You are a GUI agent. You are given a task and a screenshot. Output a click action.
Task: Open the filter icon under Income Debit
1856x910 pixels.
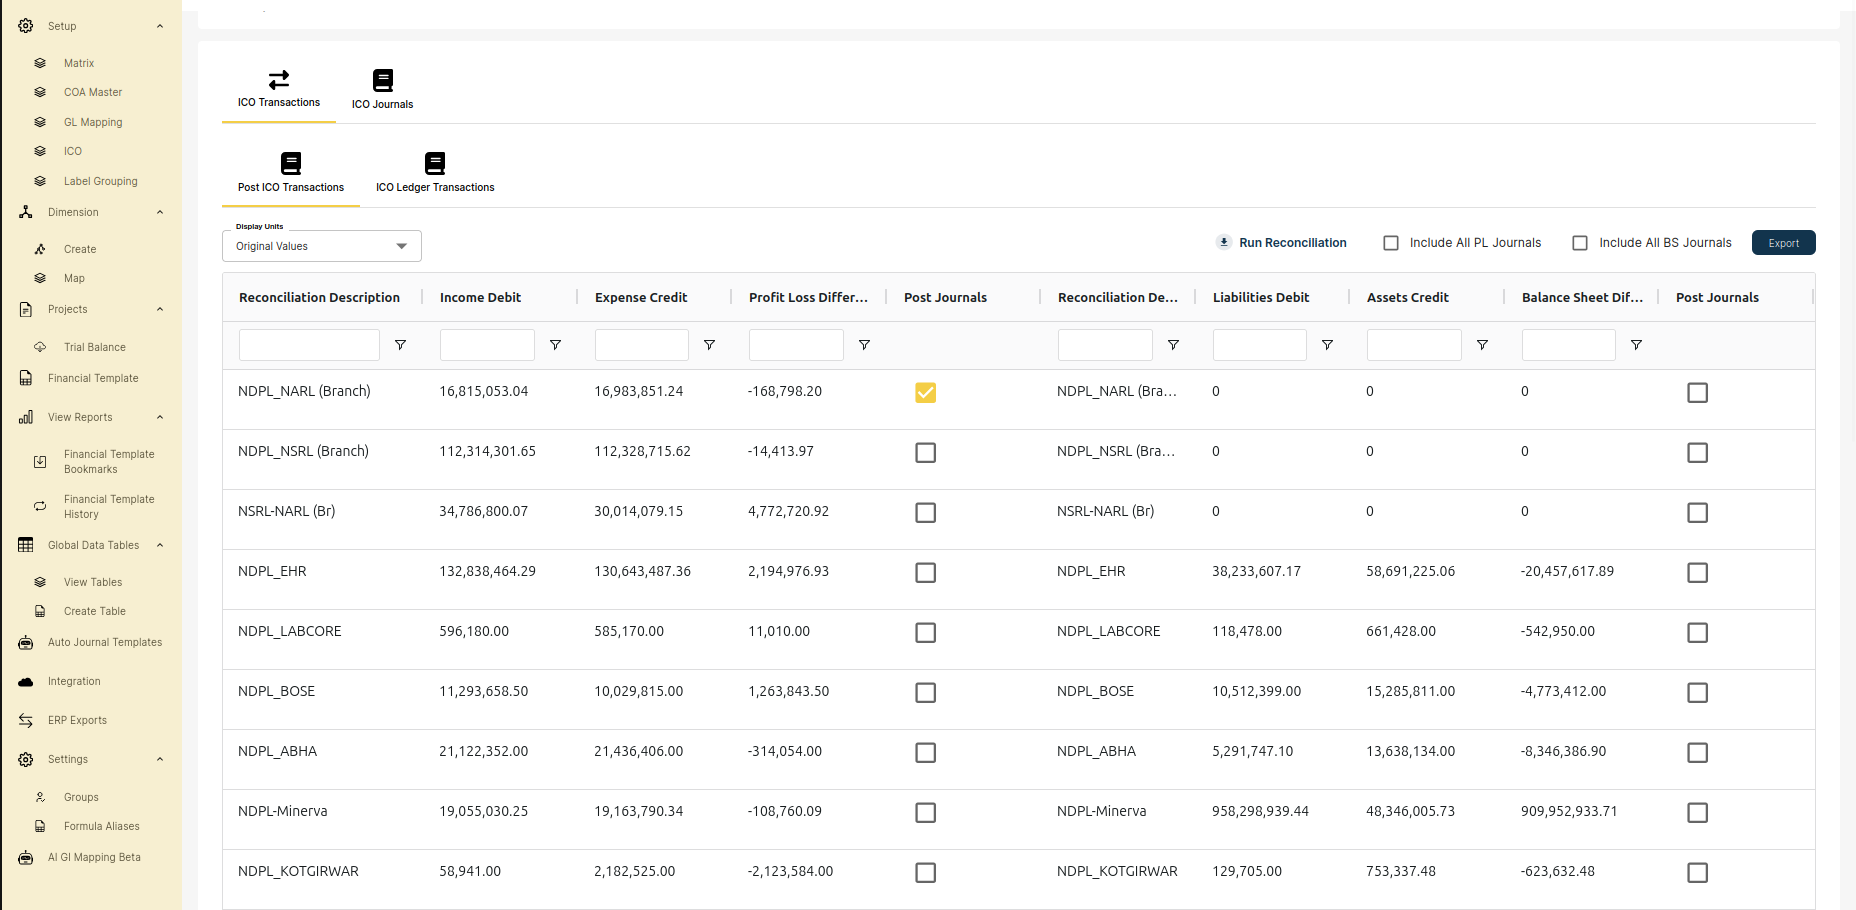(556, 344)
